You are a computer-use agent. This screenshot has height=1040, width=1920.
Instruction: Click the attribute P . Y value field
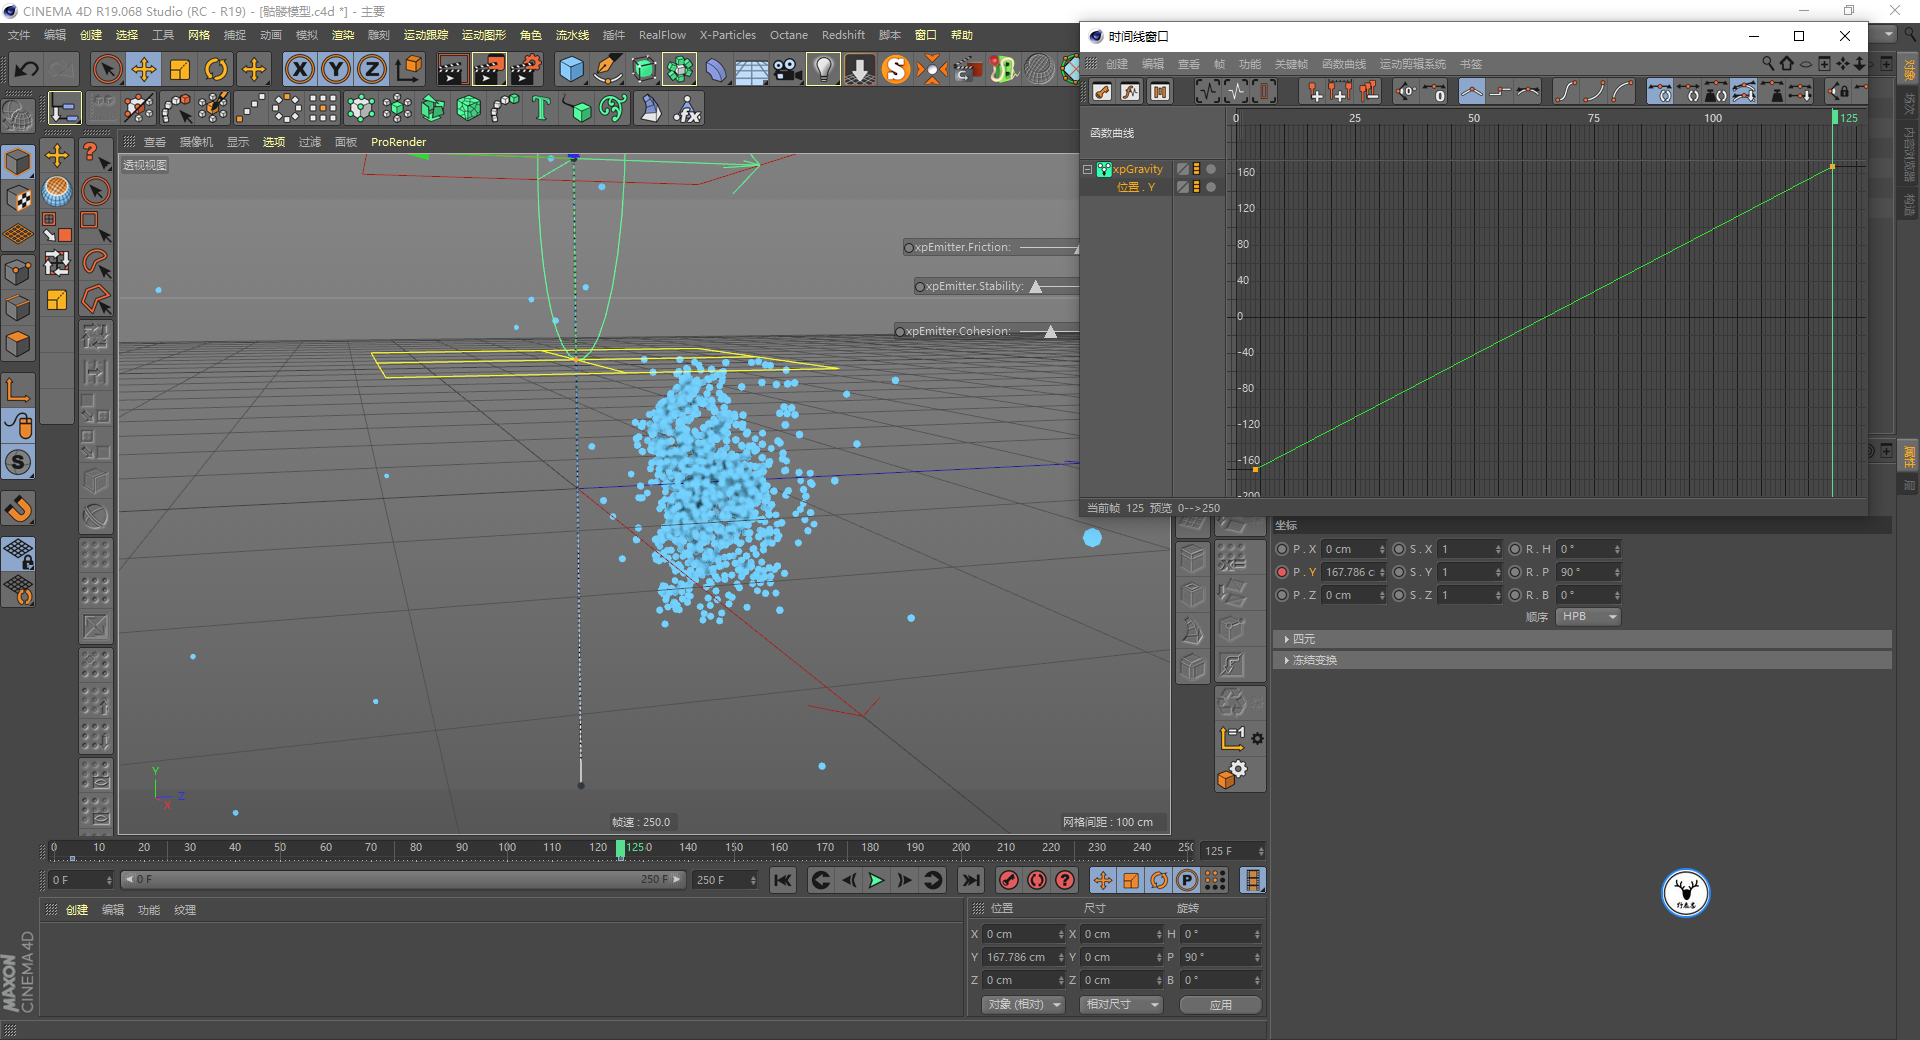tap(1354, 572)
